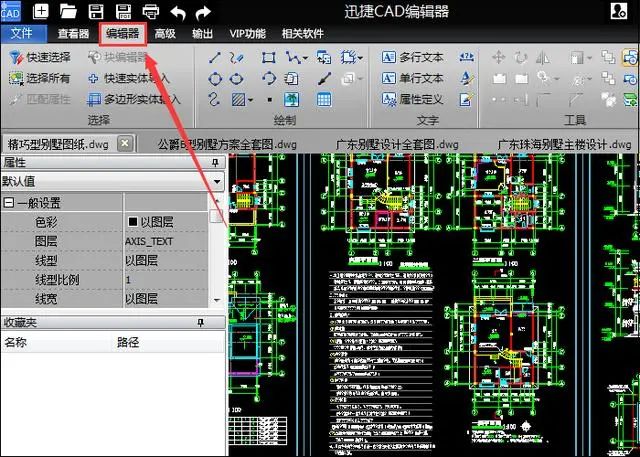The height and width of the screenshot is (457, 640).
Task: Click the Open folder icon
Action: point(69,11)
